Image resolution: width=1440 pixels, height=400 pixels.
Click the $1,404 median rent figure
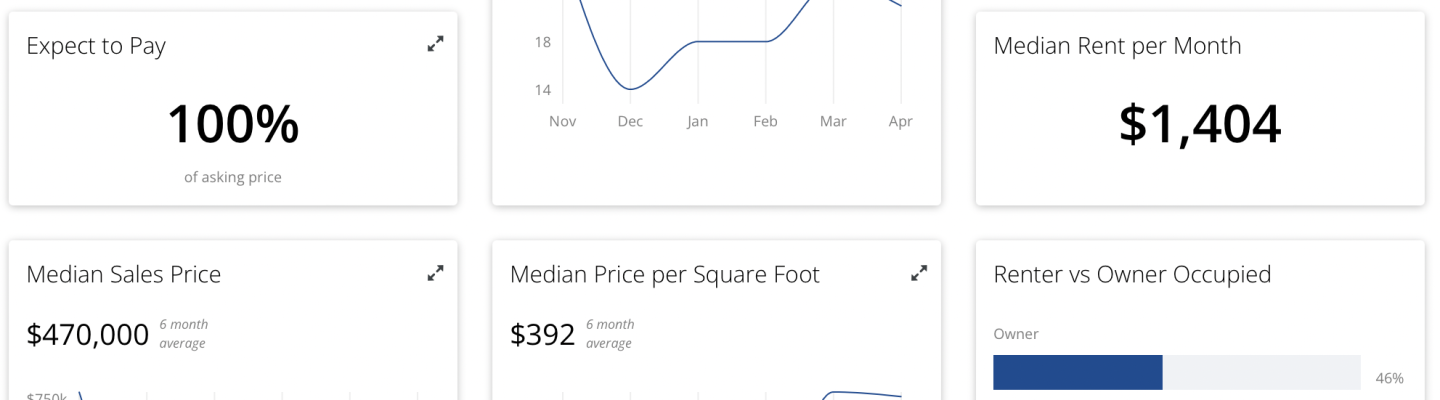[1200, 125]
